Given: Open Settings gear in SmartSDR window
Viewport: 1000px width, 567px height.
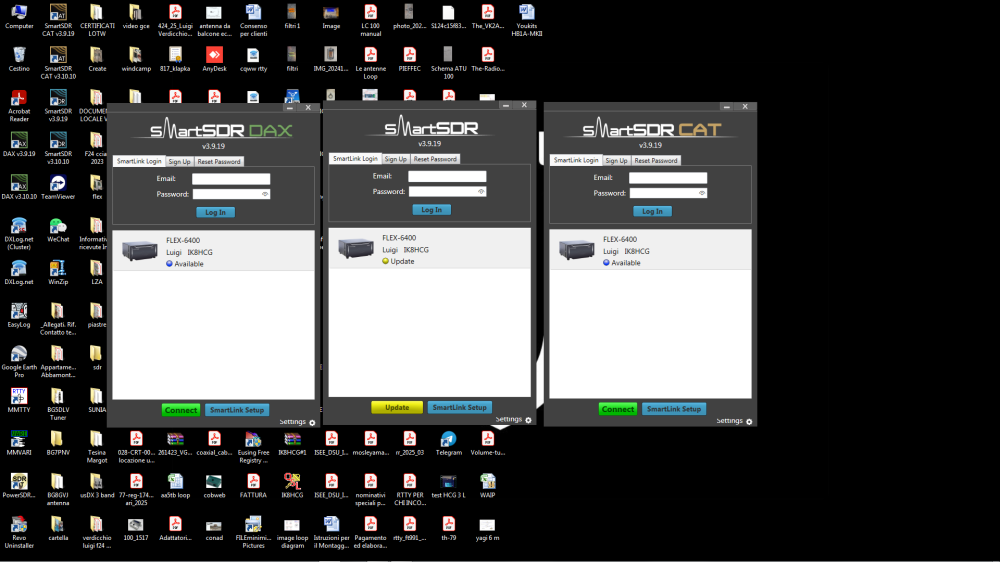Looking at the screenshot, I should click(528, 420).
